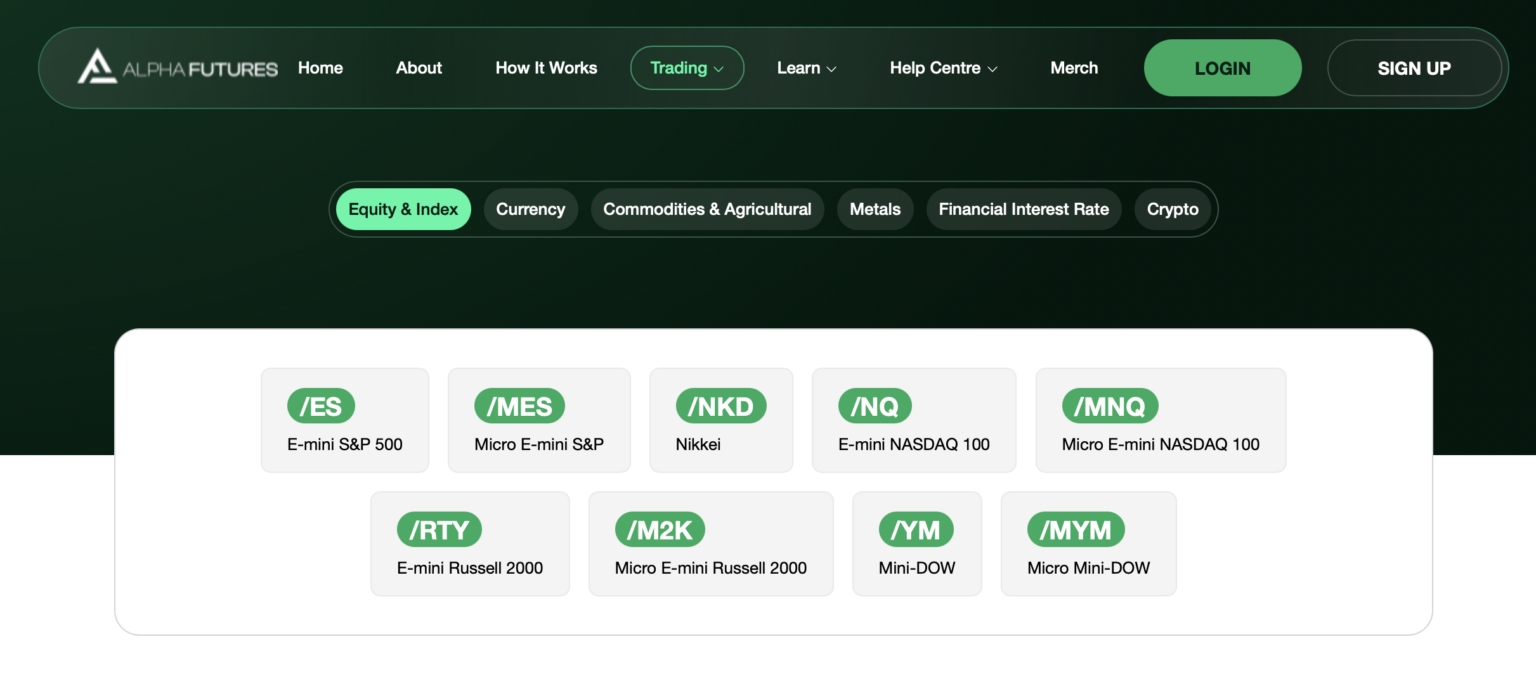1536x696 pixels.
Task: Open the /YM Mini-DOW card
Action: pos(917,544)
